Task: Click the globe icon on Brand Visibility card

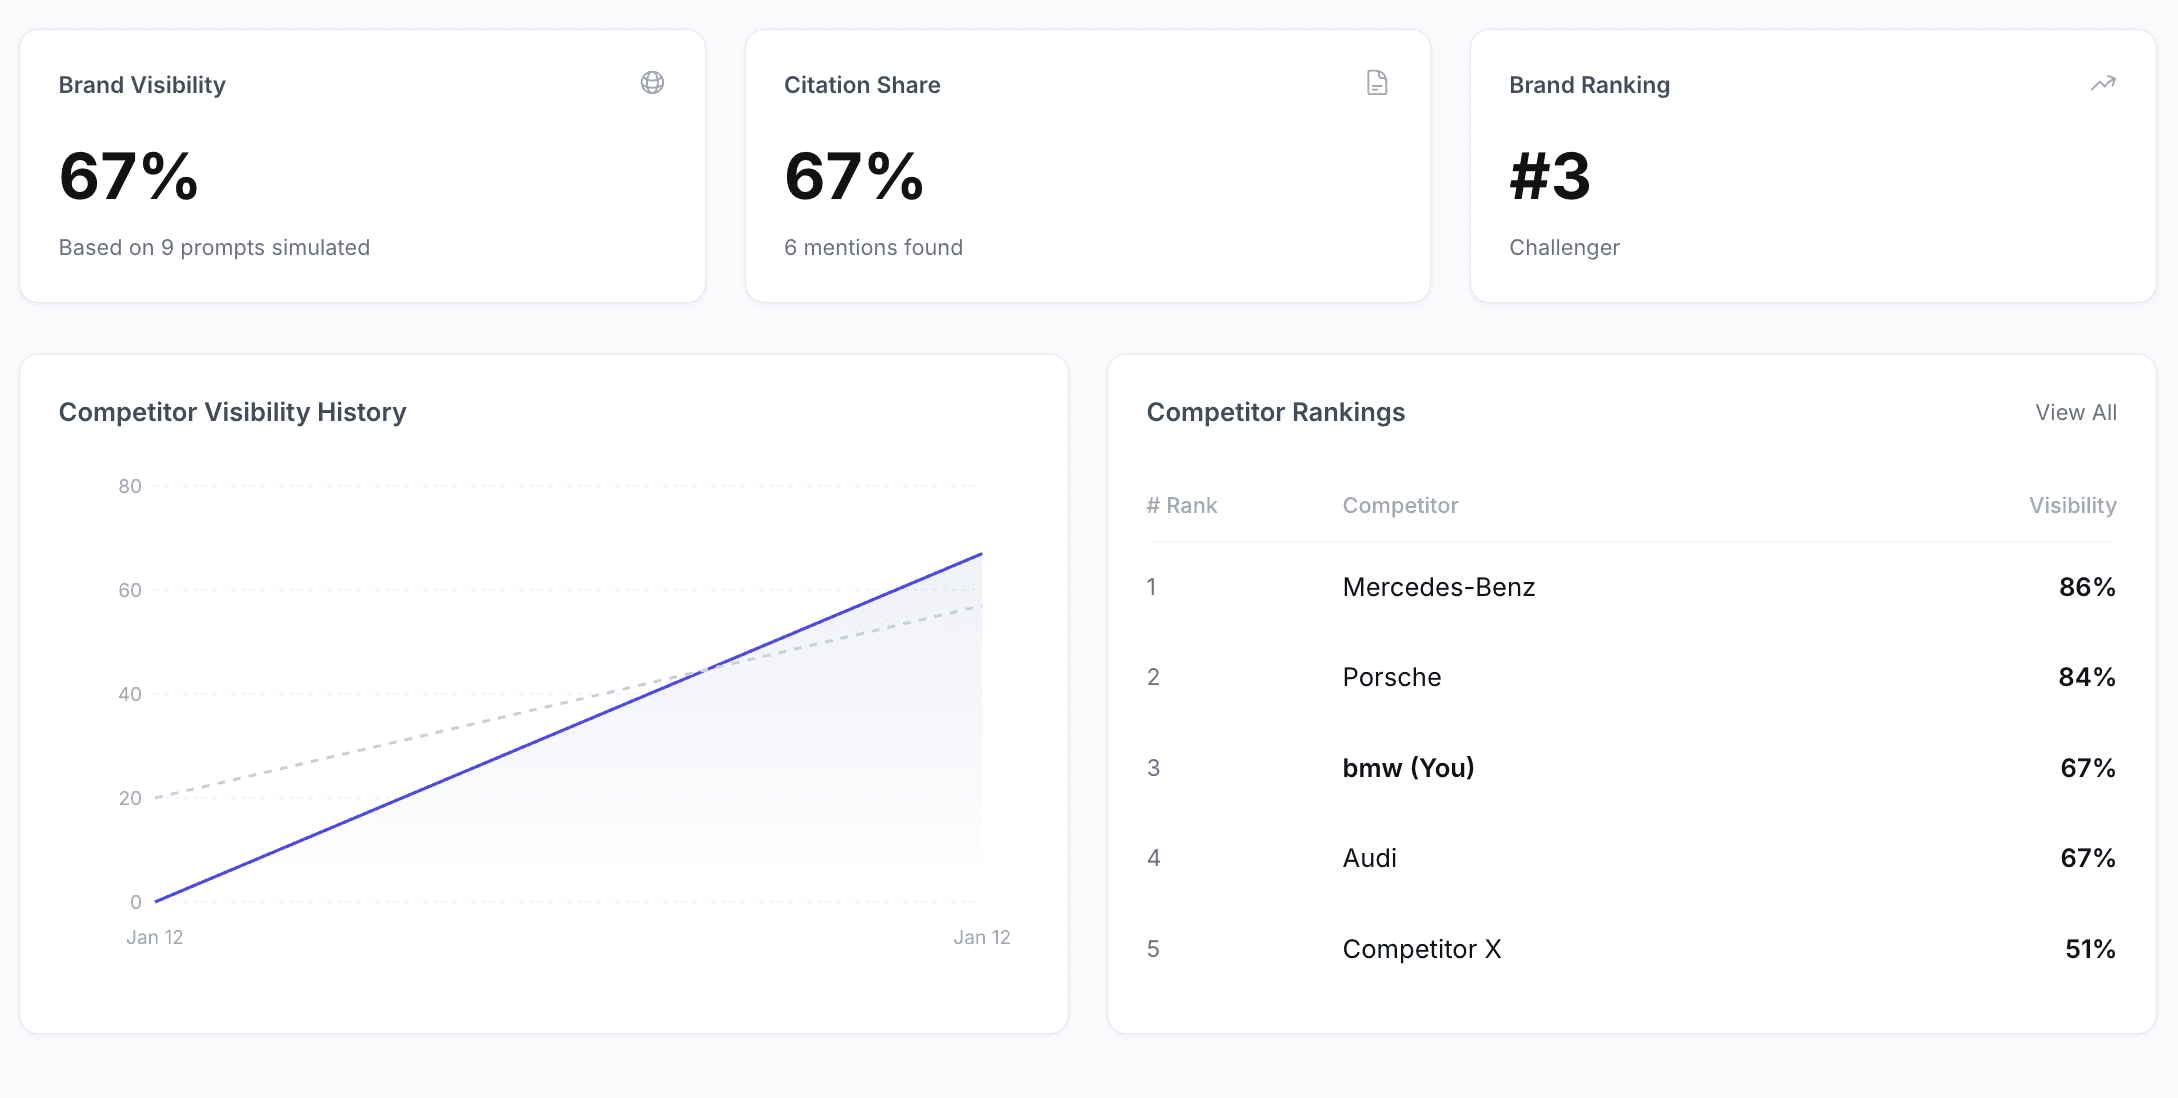Action: pos(653,84)
